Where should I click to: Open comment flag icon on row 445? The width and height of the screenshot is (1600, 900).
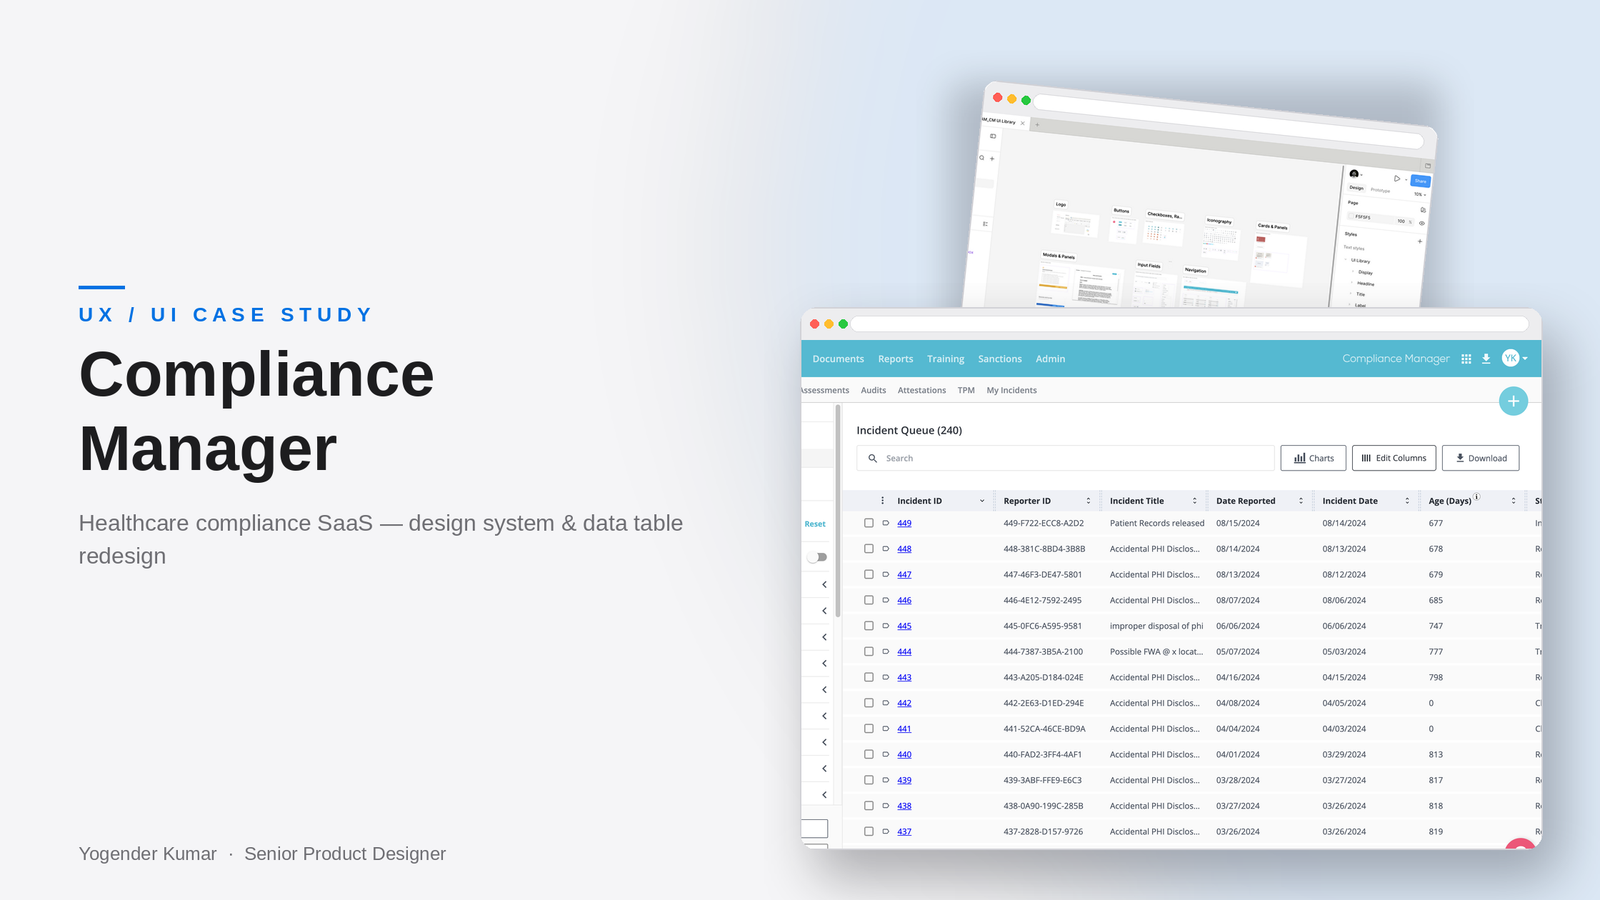point(886,626)
